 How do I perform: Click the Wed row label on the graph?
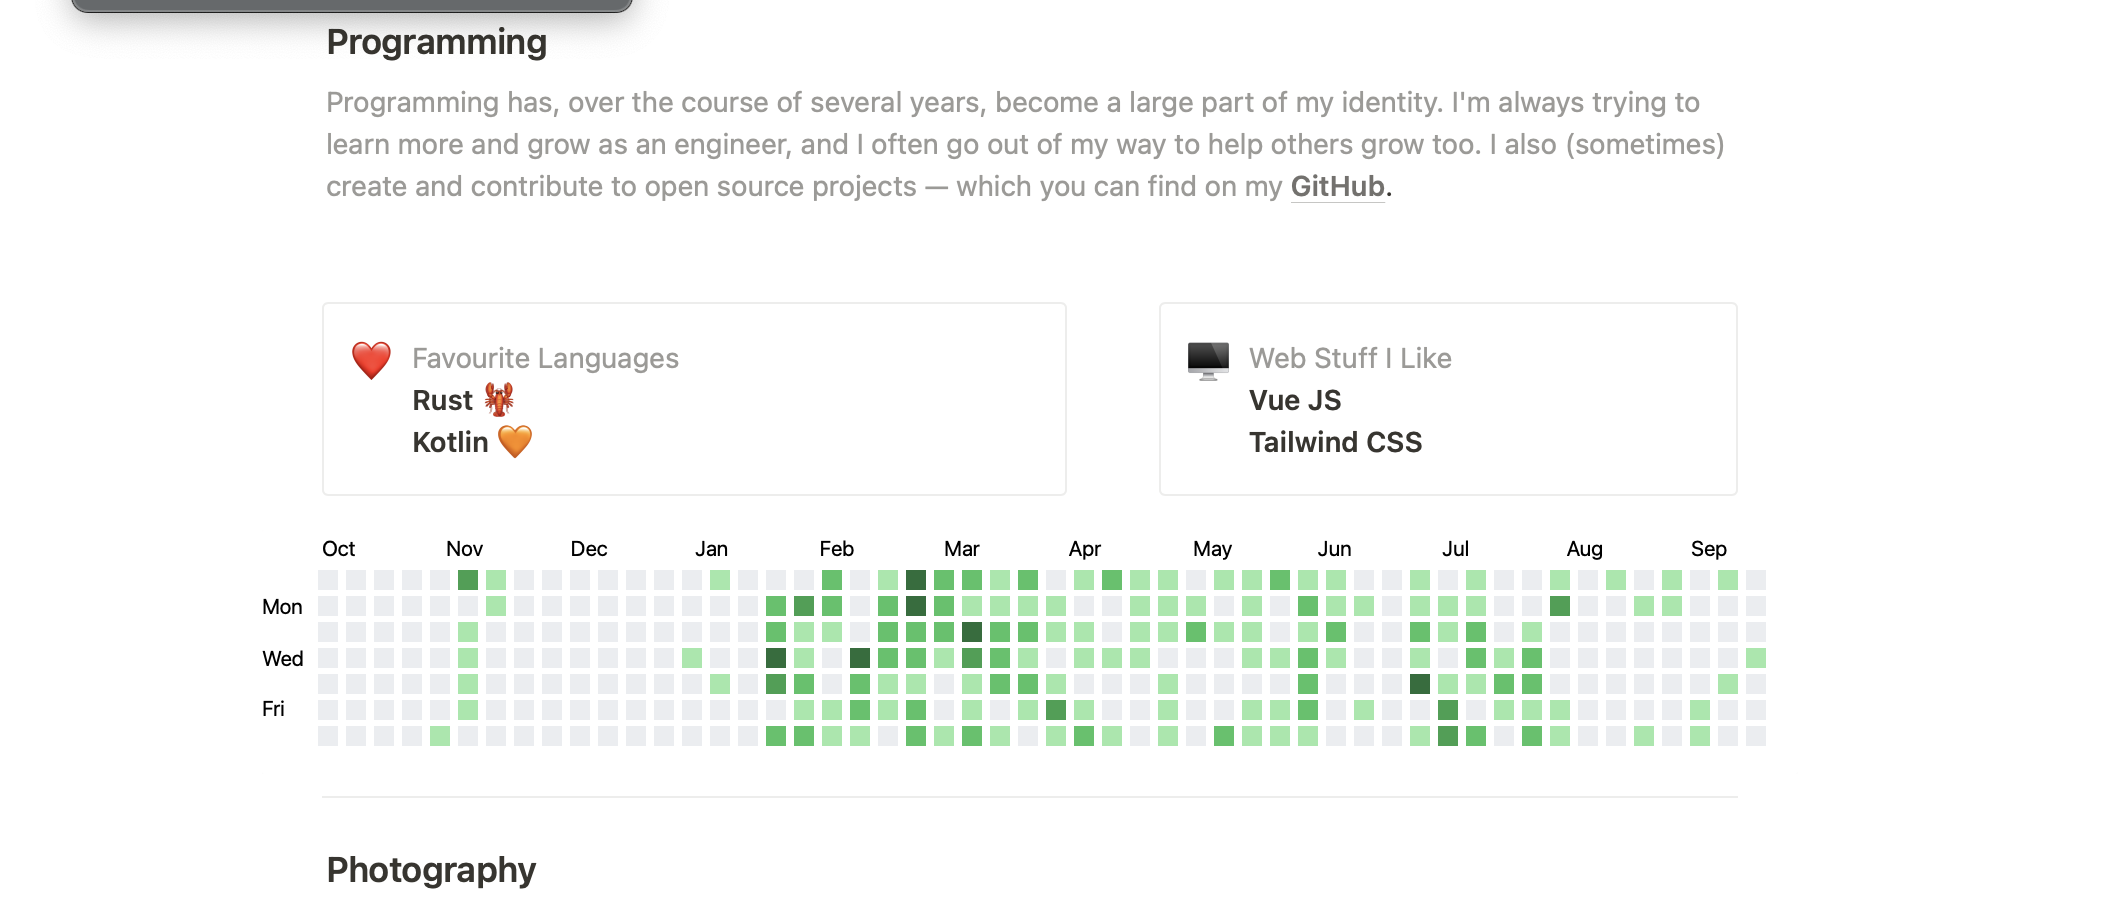click(282, 659)
